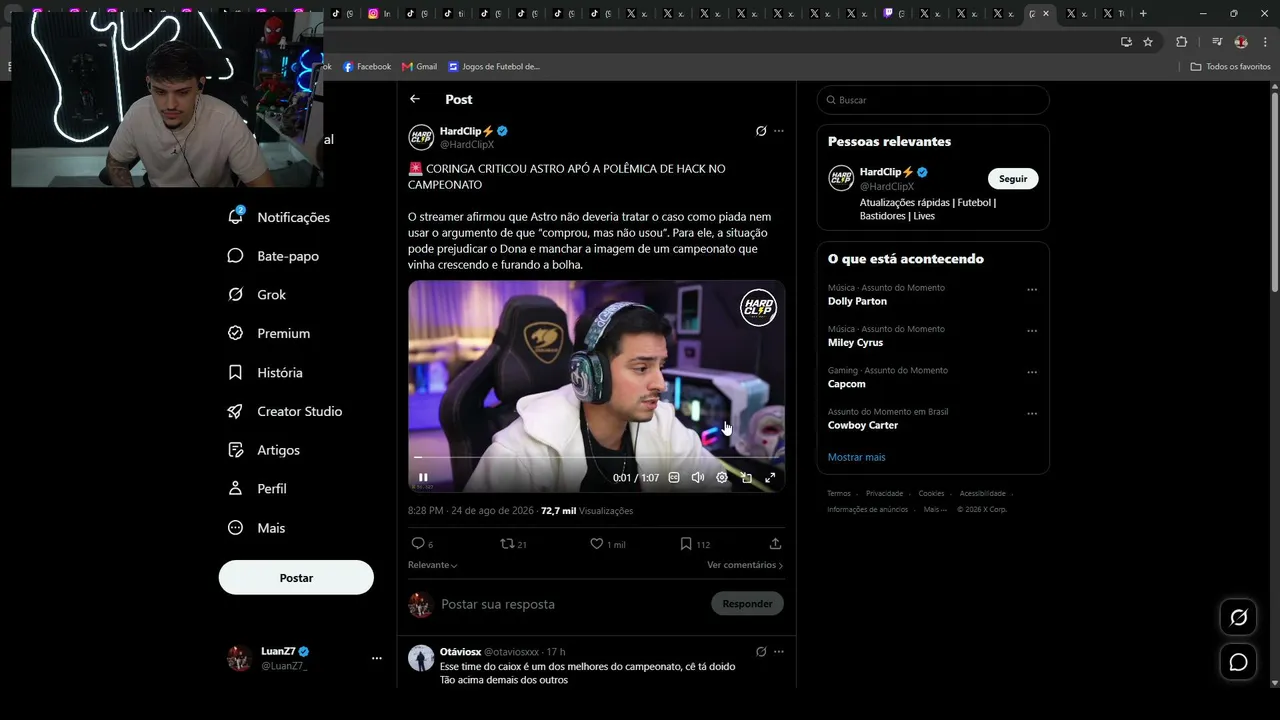The height and width of the screenshot is (720, 1280).
Task: Open Otáviosx profile avatar
Action: pyautogui.click(x=421, y=657)
